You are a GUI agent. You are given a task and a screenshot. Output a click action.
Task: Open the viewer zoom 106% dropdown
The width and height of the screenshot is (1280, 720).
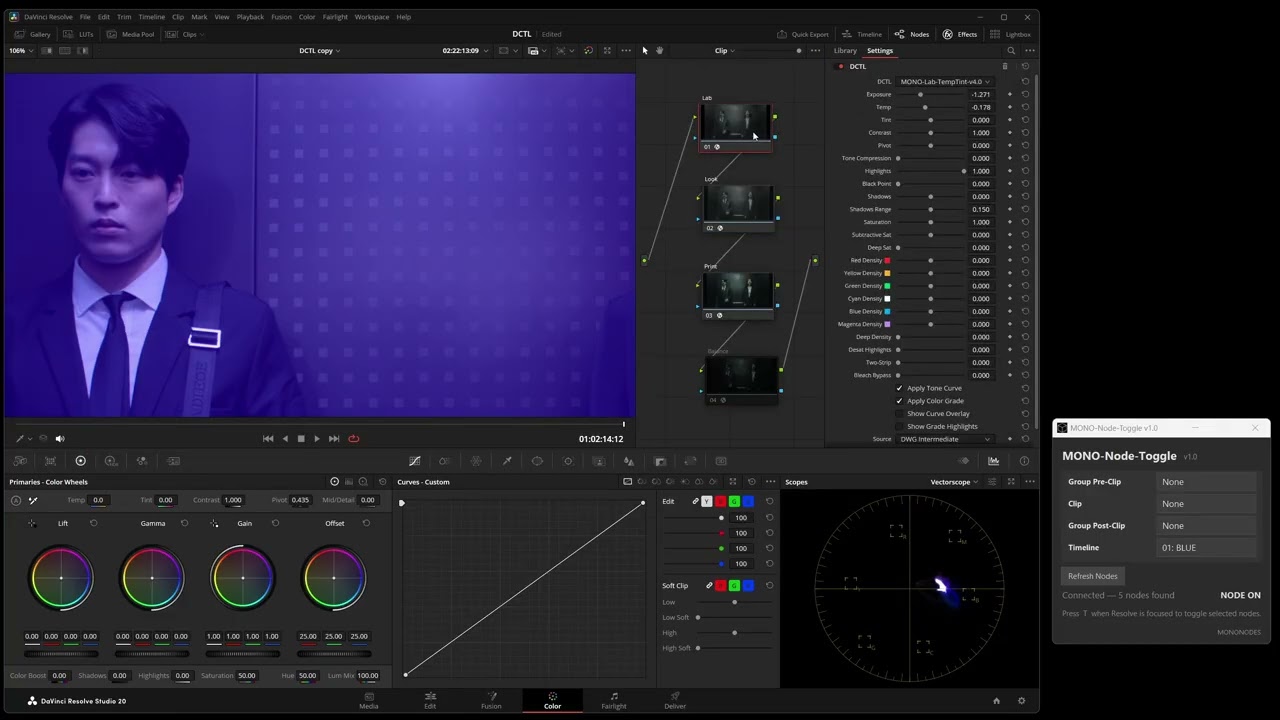click(x=21, y=50)
